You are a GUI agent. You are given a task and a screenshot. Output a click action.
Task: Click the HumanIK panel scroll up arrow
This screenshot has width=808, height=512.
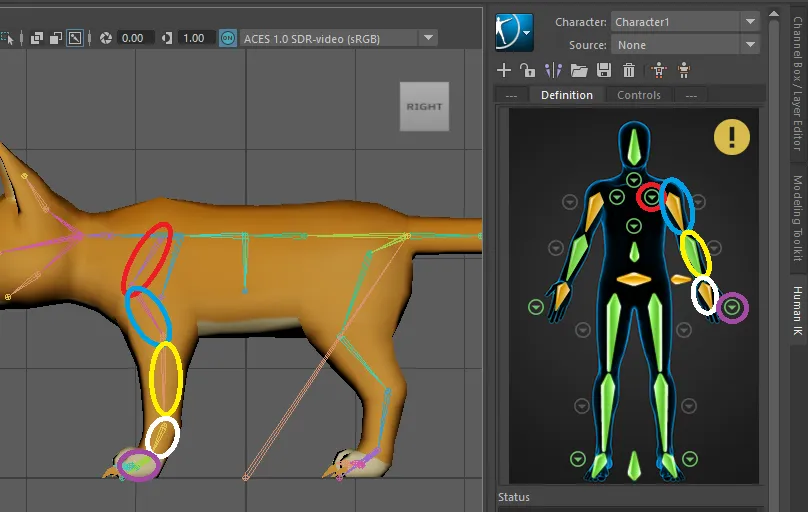[773, 14]
